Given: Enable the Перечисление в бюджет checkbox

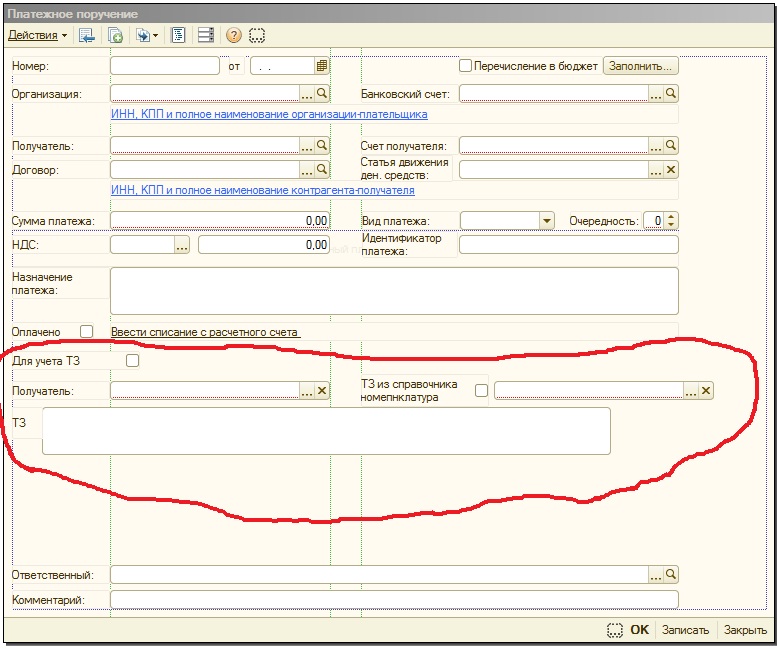Looking at the screenshot, I should (x=465, y=66).
